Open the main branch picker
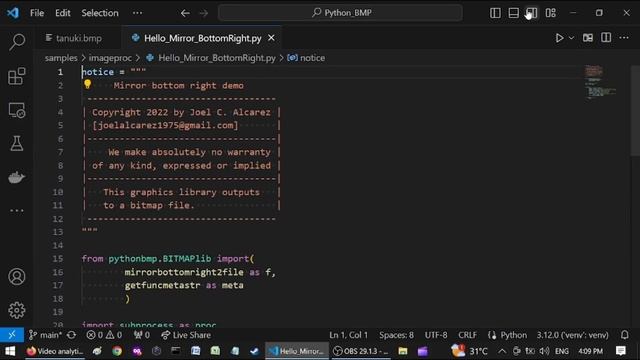The width and height of the screenshot is (640, 360). click(44, 335)
